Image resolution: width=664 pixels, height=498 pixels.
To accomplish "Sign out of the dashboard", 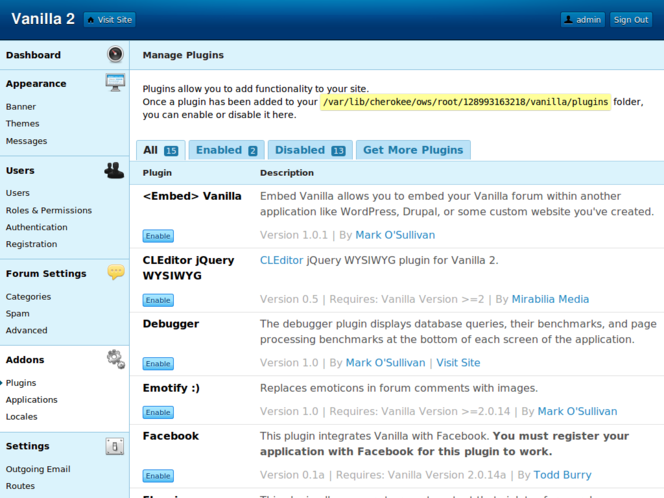I will [x=631, y=19].
